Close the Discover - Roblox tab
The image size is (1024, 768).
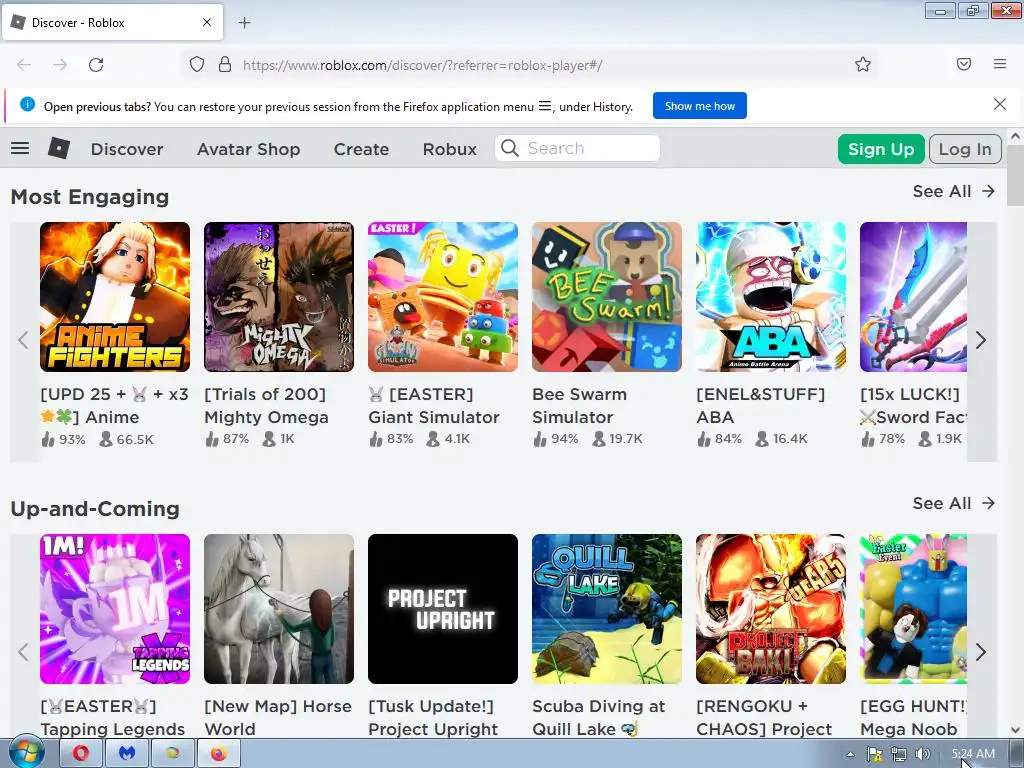point(207,22)
